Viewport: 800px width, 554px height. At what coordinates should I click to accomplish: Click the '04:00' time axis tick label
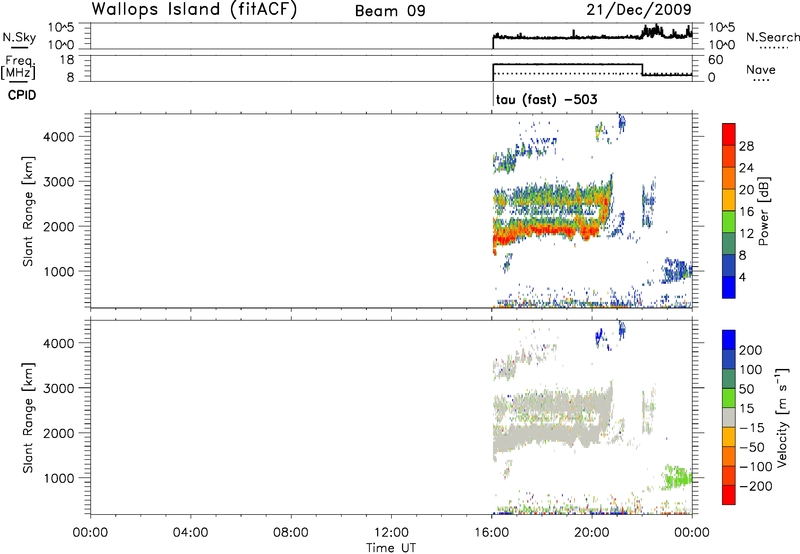point(191,533)
